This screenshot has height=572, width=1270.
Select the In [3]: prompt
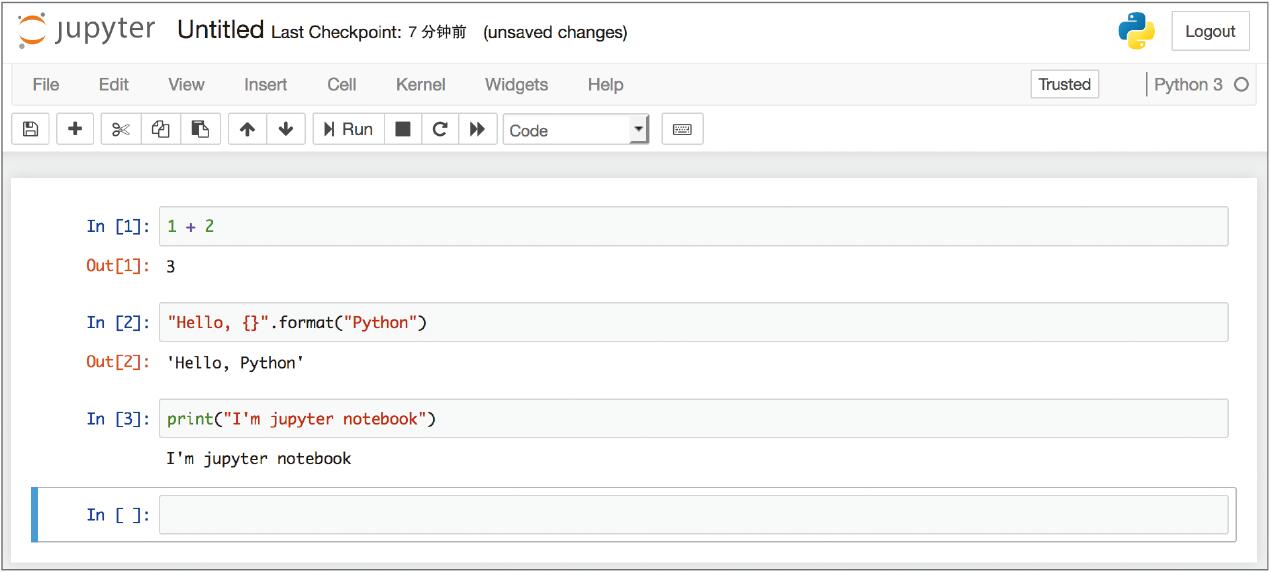point(118,418)
